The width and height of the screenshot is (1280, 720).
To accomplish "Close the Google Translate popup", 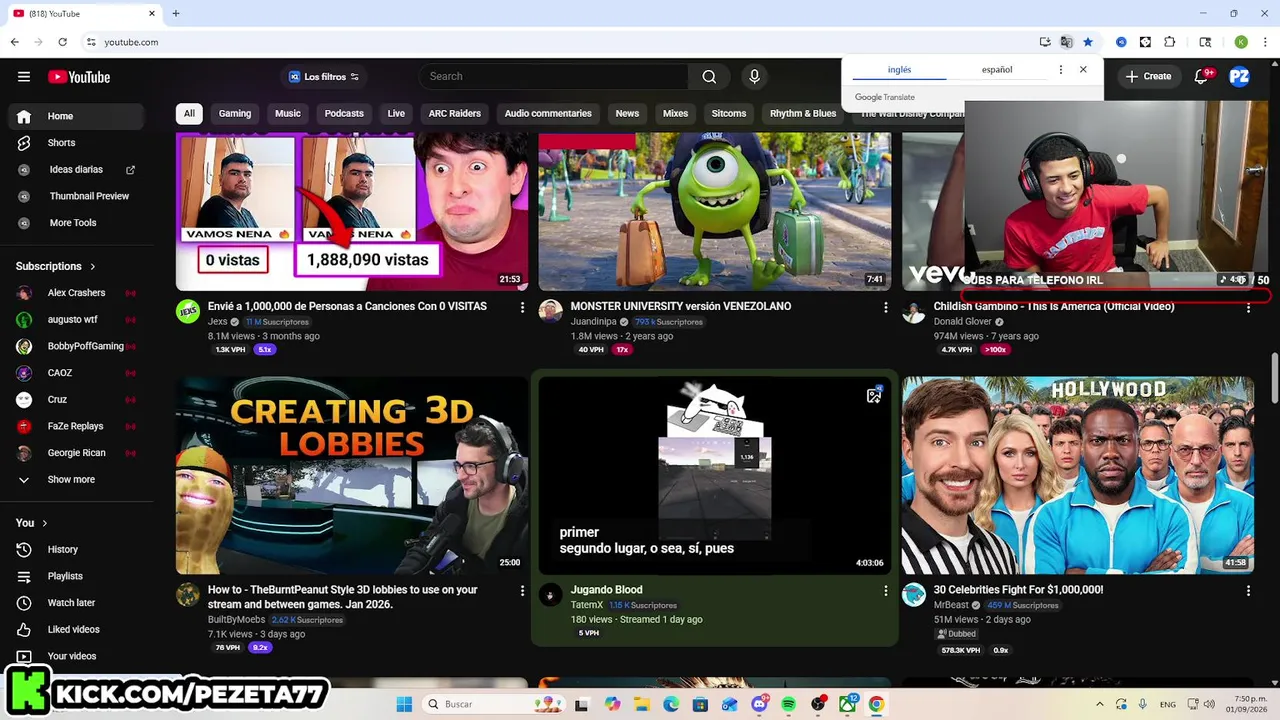I will [1083, 70].
